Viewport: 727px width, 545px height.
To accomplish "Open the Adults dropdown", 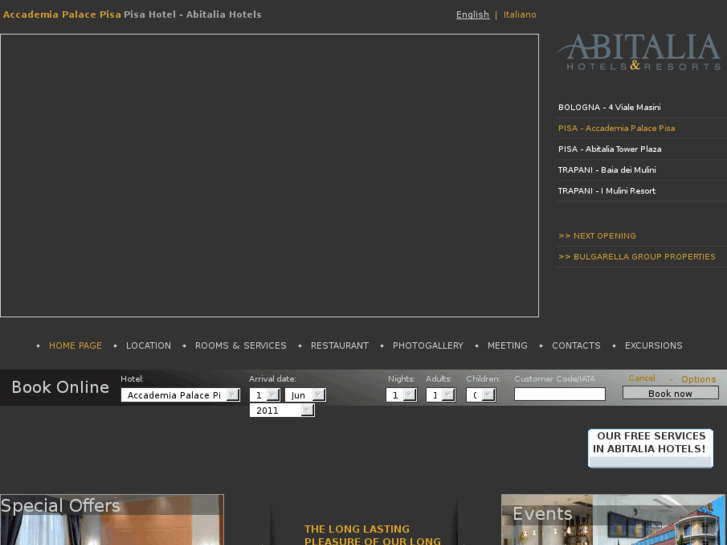I will coord(440,395).
